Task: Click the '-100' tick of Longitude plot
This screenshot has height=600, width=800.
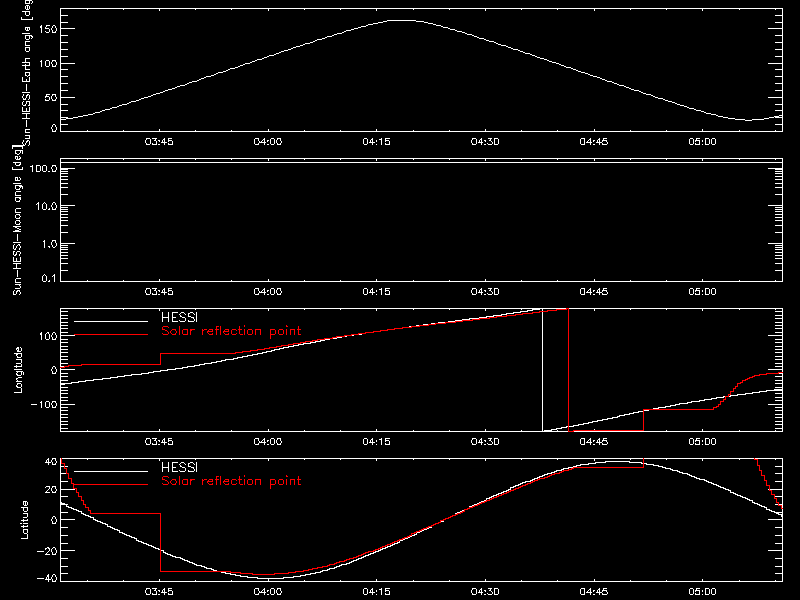Action: click(x=44, y=404)
